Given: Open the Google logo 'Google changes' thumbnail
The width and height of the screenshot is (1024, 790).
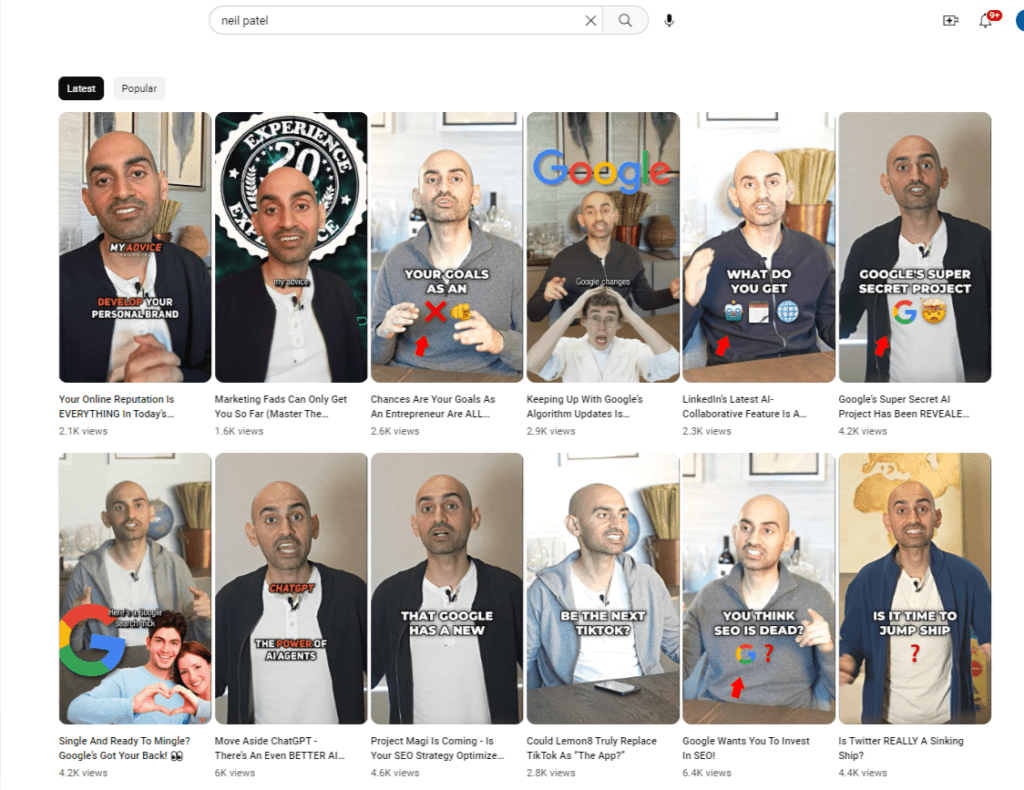Looking at the screenshot, I should 603,247.
